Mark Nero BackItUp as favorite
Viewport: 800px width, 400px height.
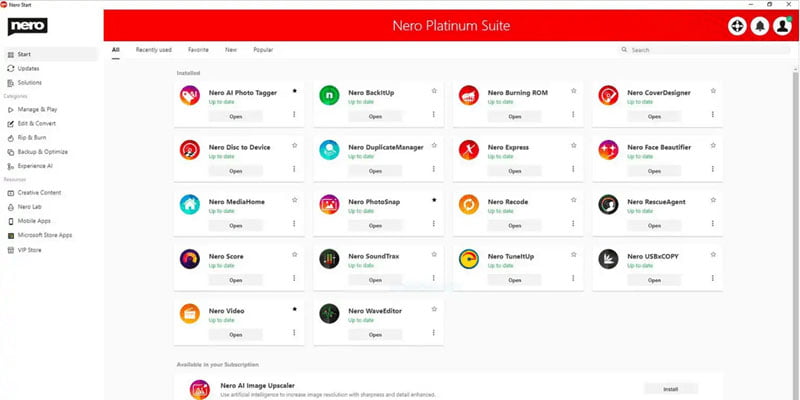[434, 91]
